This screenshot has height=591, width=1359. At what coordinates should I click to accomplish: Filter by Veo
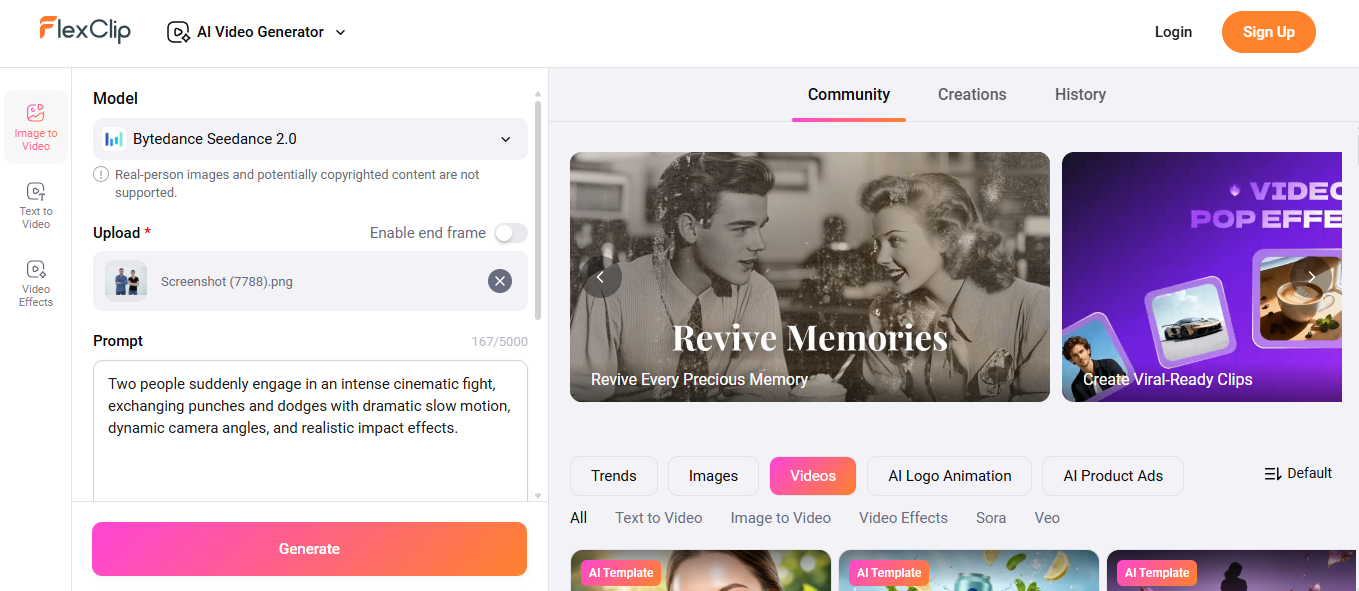1047,518
